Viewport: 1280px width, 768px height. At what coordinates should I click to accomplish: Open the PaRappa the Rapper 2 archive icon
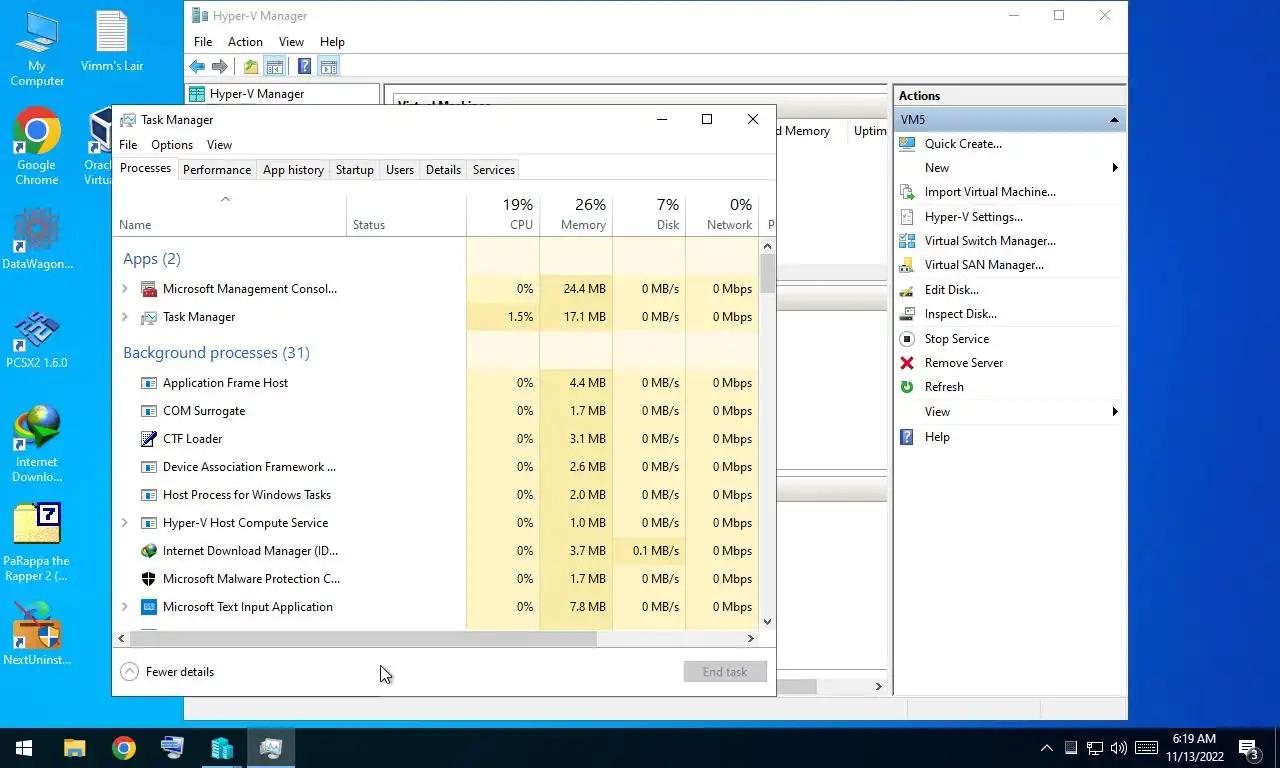tap(37, 543)
